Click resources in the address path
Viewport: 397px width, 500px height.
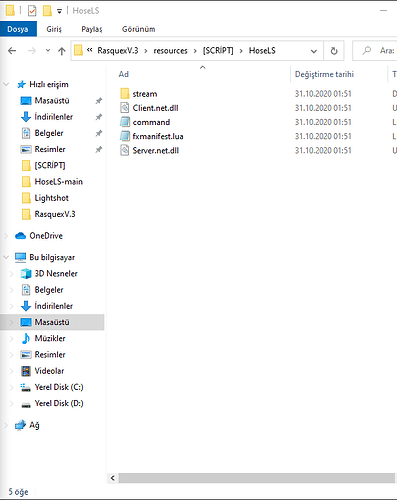click(170, 51)
